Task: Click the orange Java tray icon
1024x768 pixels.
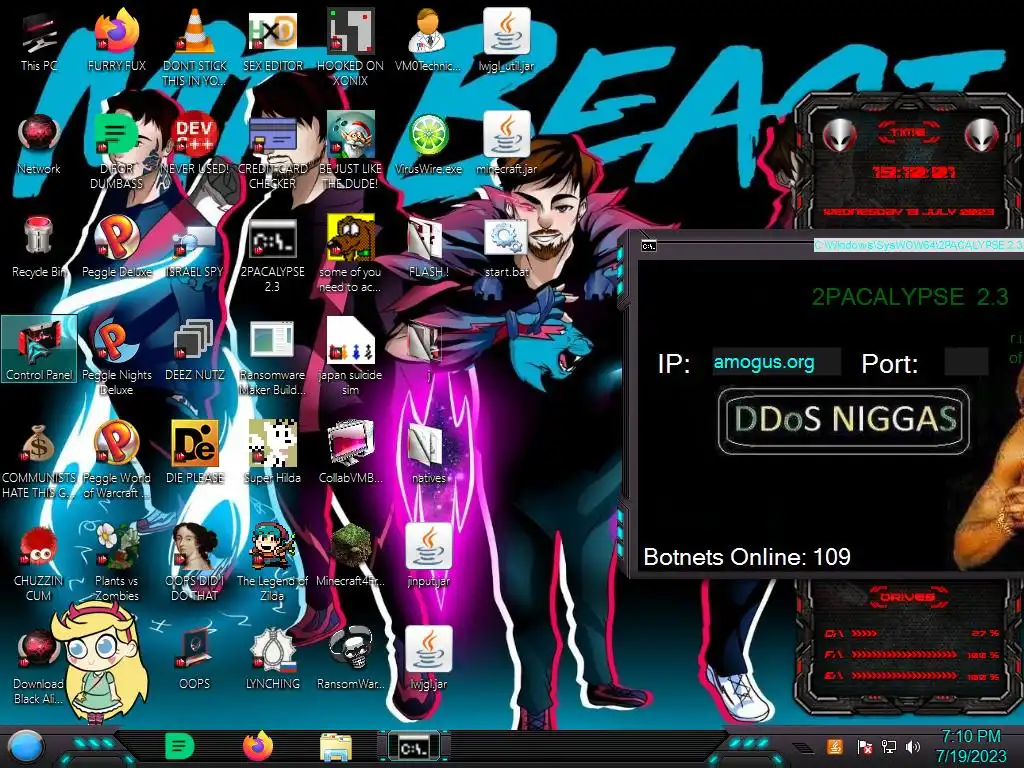Action: tap(835, 746)
